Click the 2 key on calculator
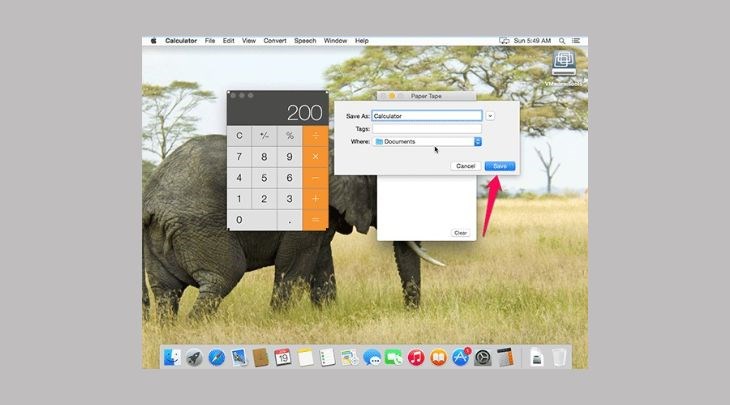 click(264, 199)
